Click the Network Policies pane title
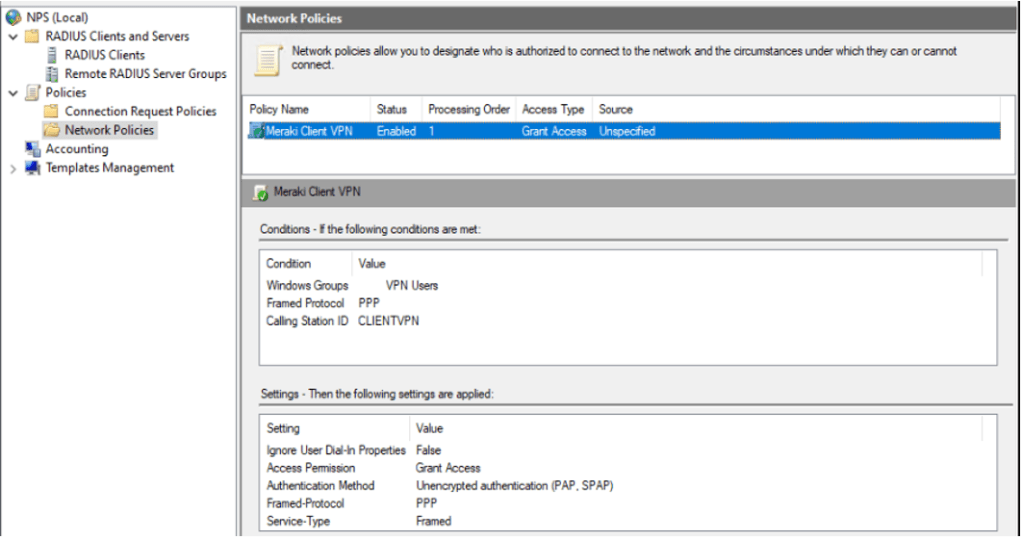The width and height of the screenshot is (1022, 539). pyautogui.click(x=294, y=19)
